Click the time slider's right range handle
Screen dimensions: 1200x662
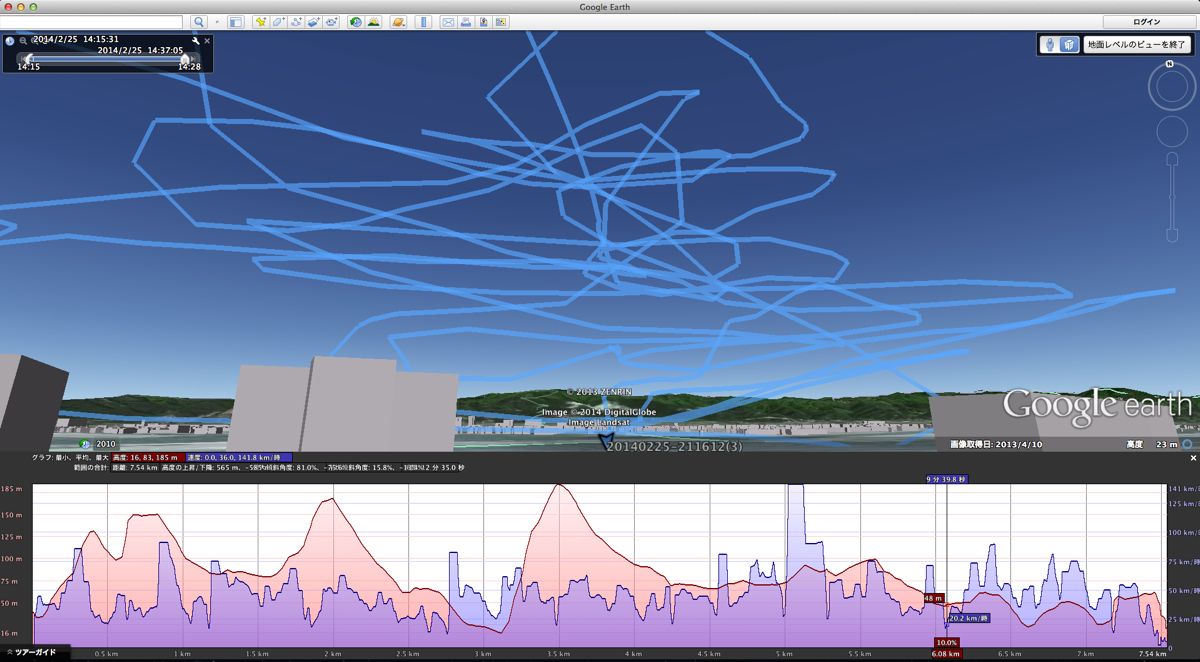click(184, 58)
